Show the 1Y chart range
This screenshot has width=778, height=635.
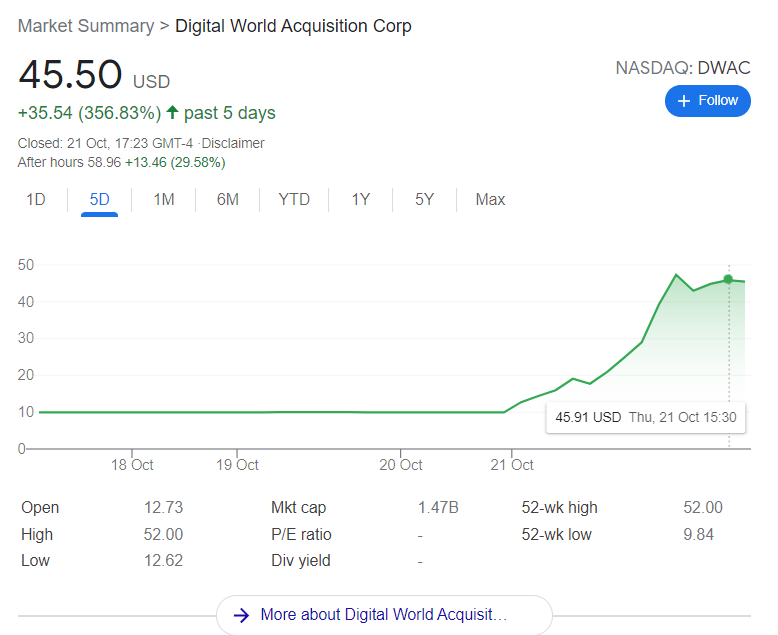(361, 199)
